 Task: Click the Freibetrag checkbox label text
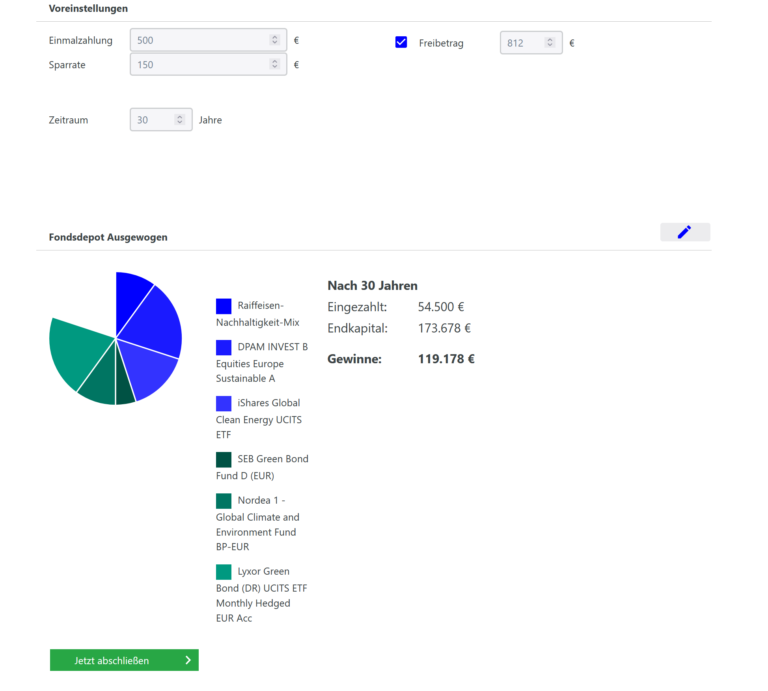[x=441, y=43]
